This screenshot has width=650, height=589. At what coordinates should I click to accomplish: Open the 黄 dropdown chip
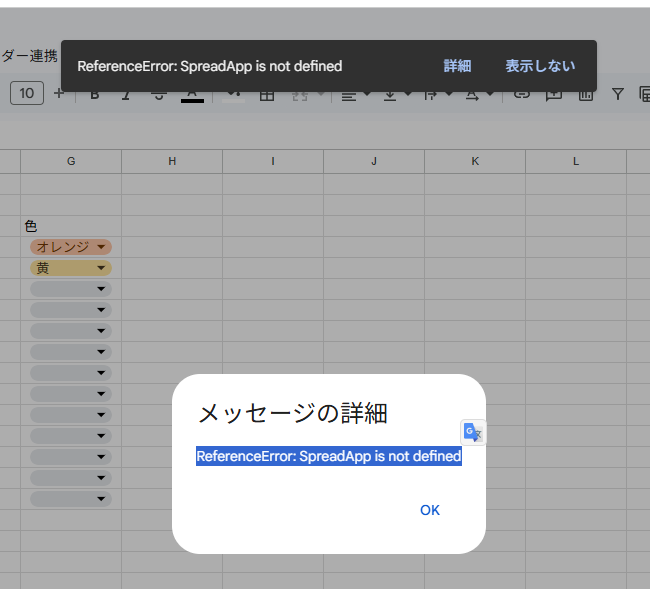point(70,268)
